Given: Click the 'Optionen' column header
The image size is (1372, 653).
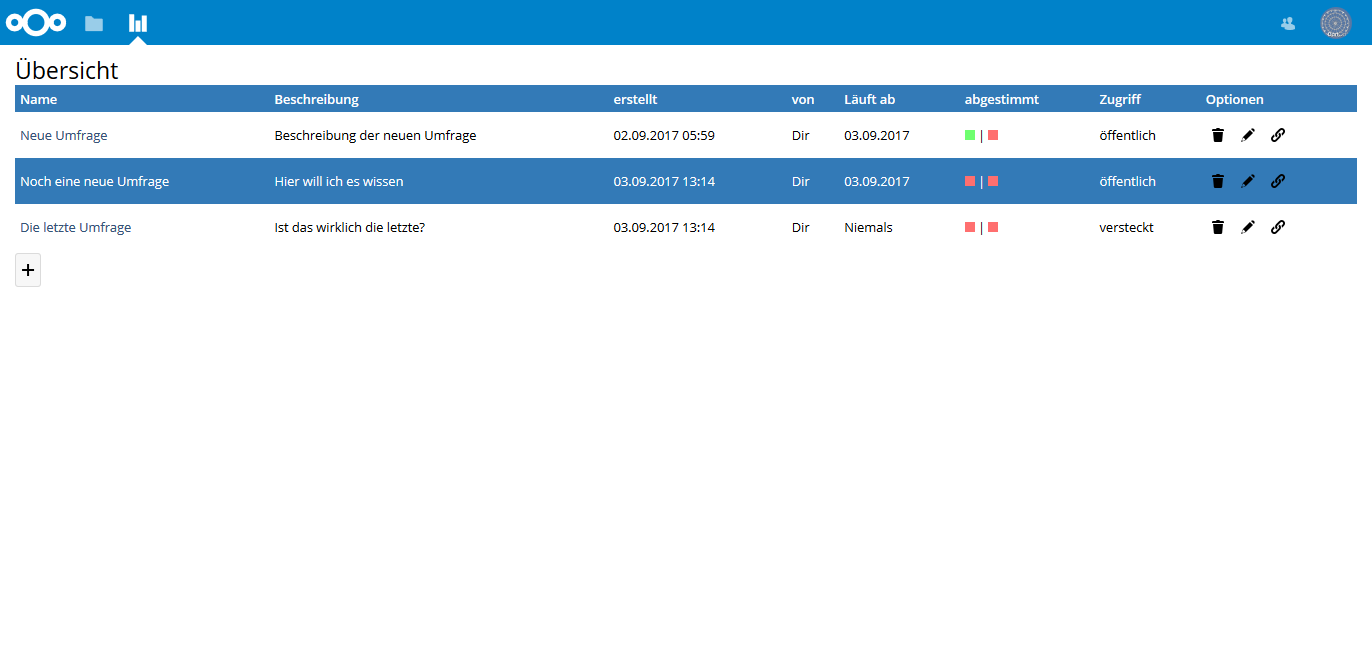Looking at the screenshot, I should tap(1235, 99).
